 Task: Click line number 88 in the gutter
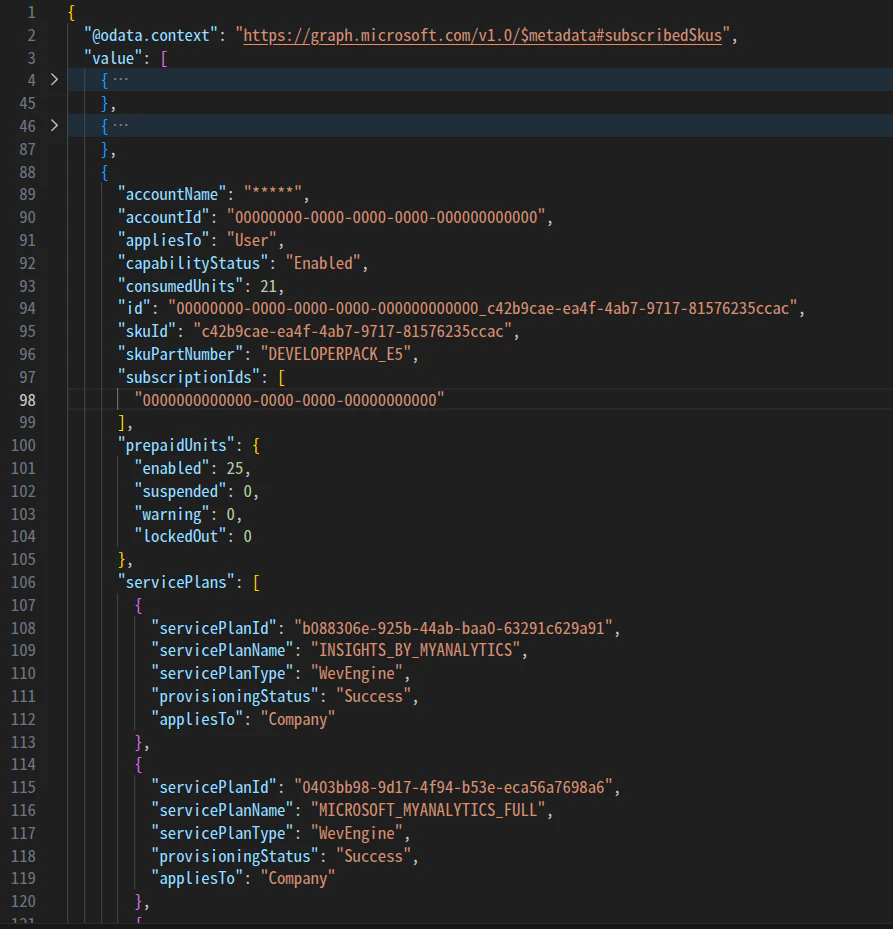27,172
